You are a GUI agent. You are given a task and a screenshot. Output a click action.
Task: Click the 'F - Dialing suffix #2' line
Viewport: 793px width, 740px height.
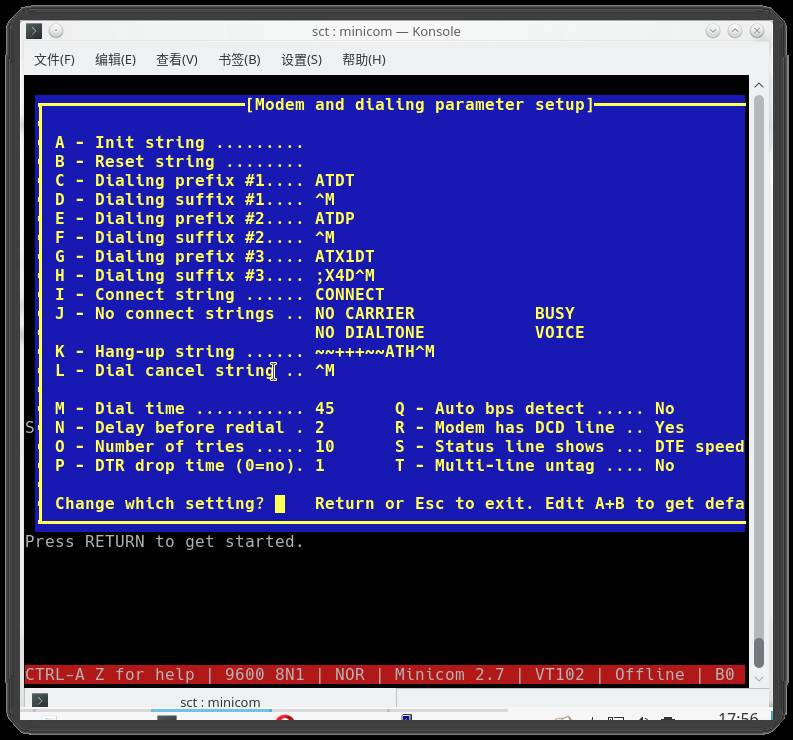click(x=195, y=238)
